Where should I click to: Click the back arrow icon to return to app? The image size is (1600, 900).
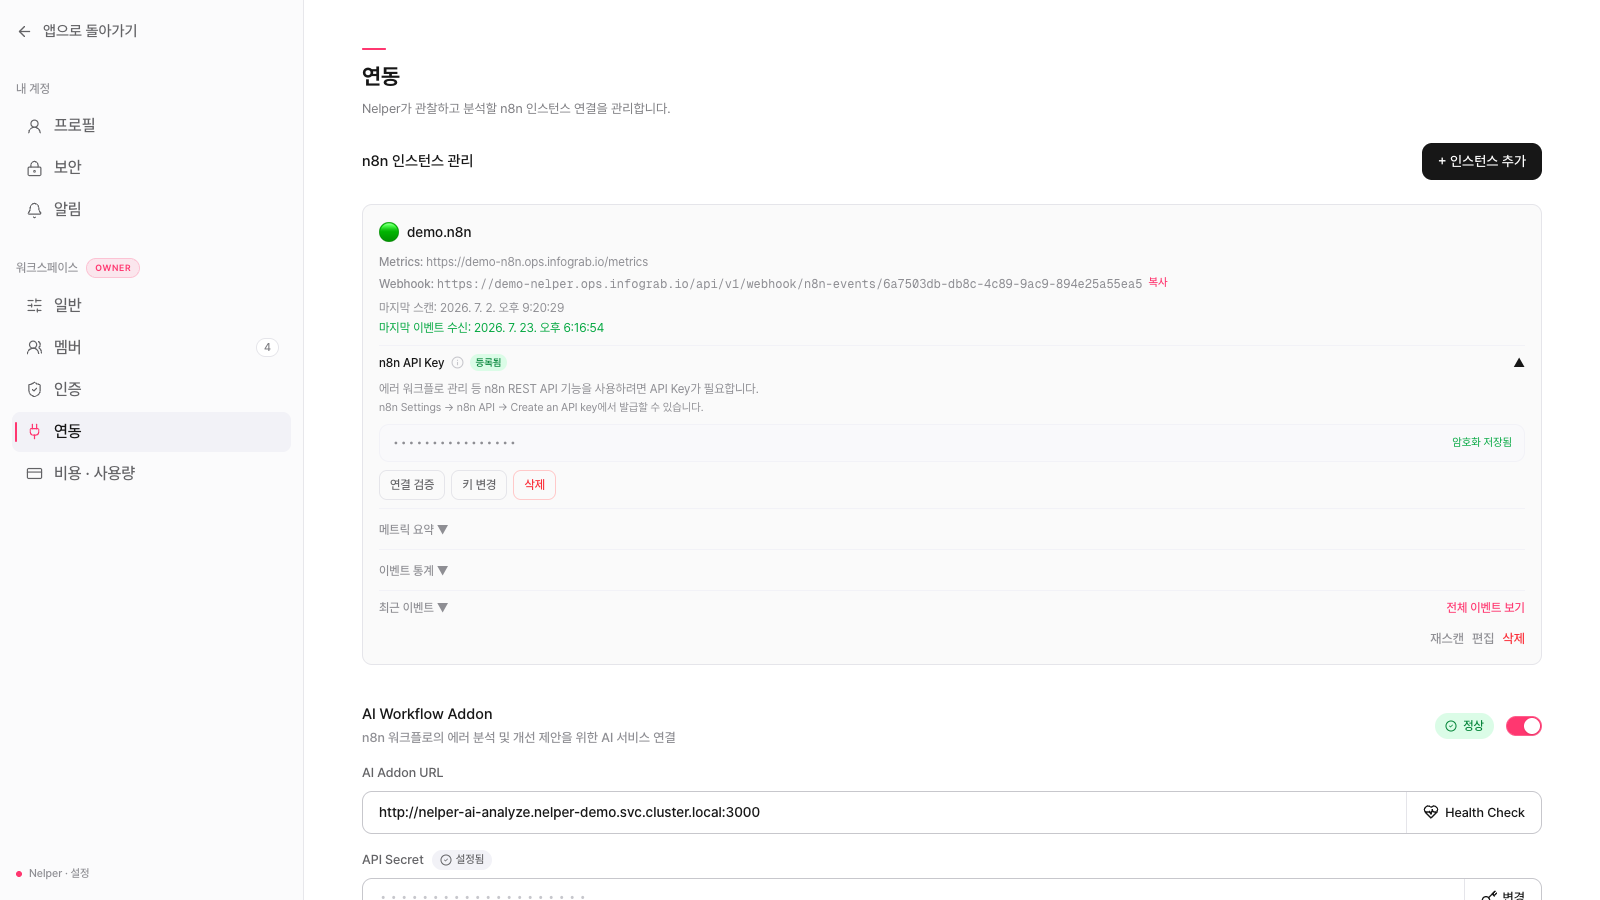24,32
